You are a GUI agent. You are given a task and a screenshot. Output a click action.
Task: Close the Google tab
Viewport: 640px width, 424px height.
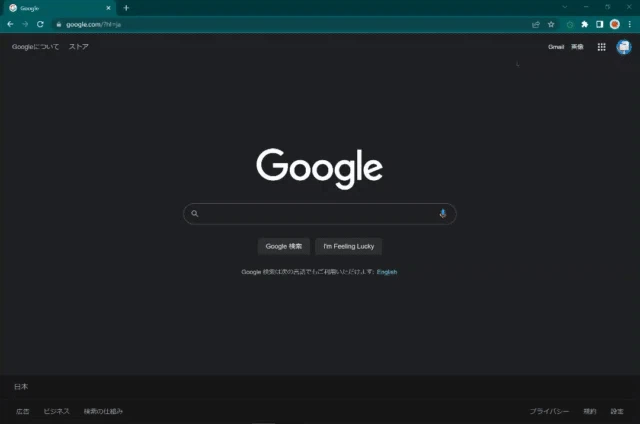coord(108,8)
